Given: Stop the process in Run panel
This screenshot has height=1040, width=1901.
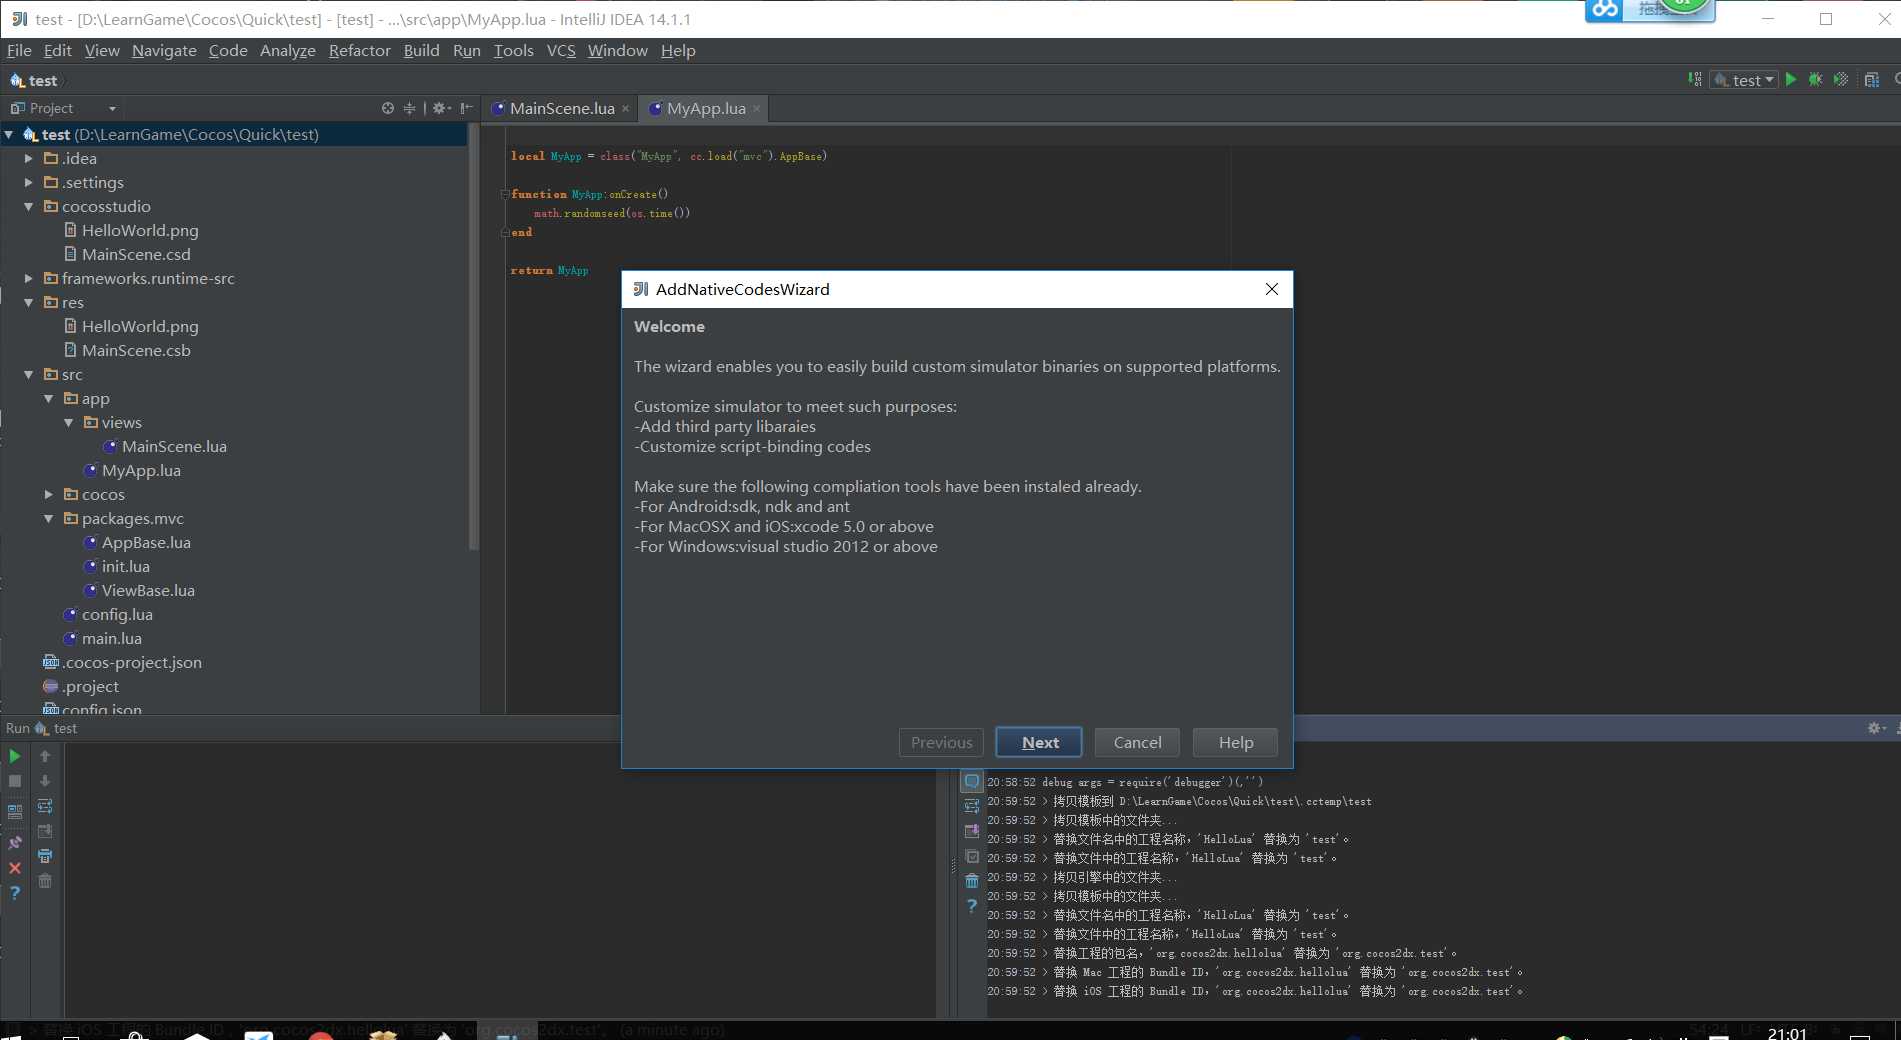Looking at the screenshot, I should (15, 781).
